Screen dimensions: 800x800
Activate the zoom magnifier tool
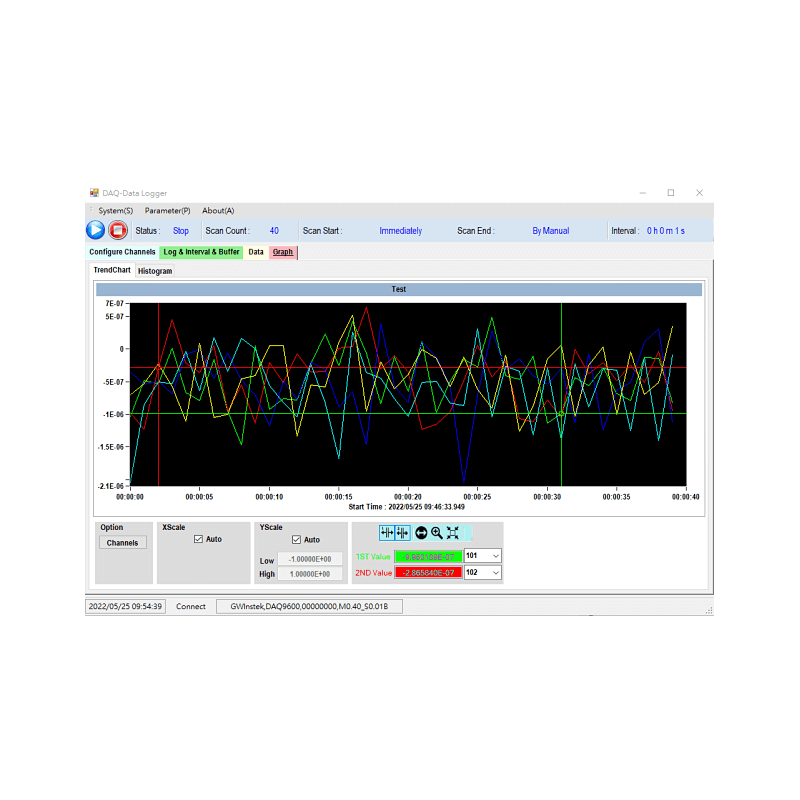tap(436, 532)
